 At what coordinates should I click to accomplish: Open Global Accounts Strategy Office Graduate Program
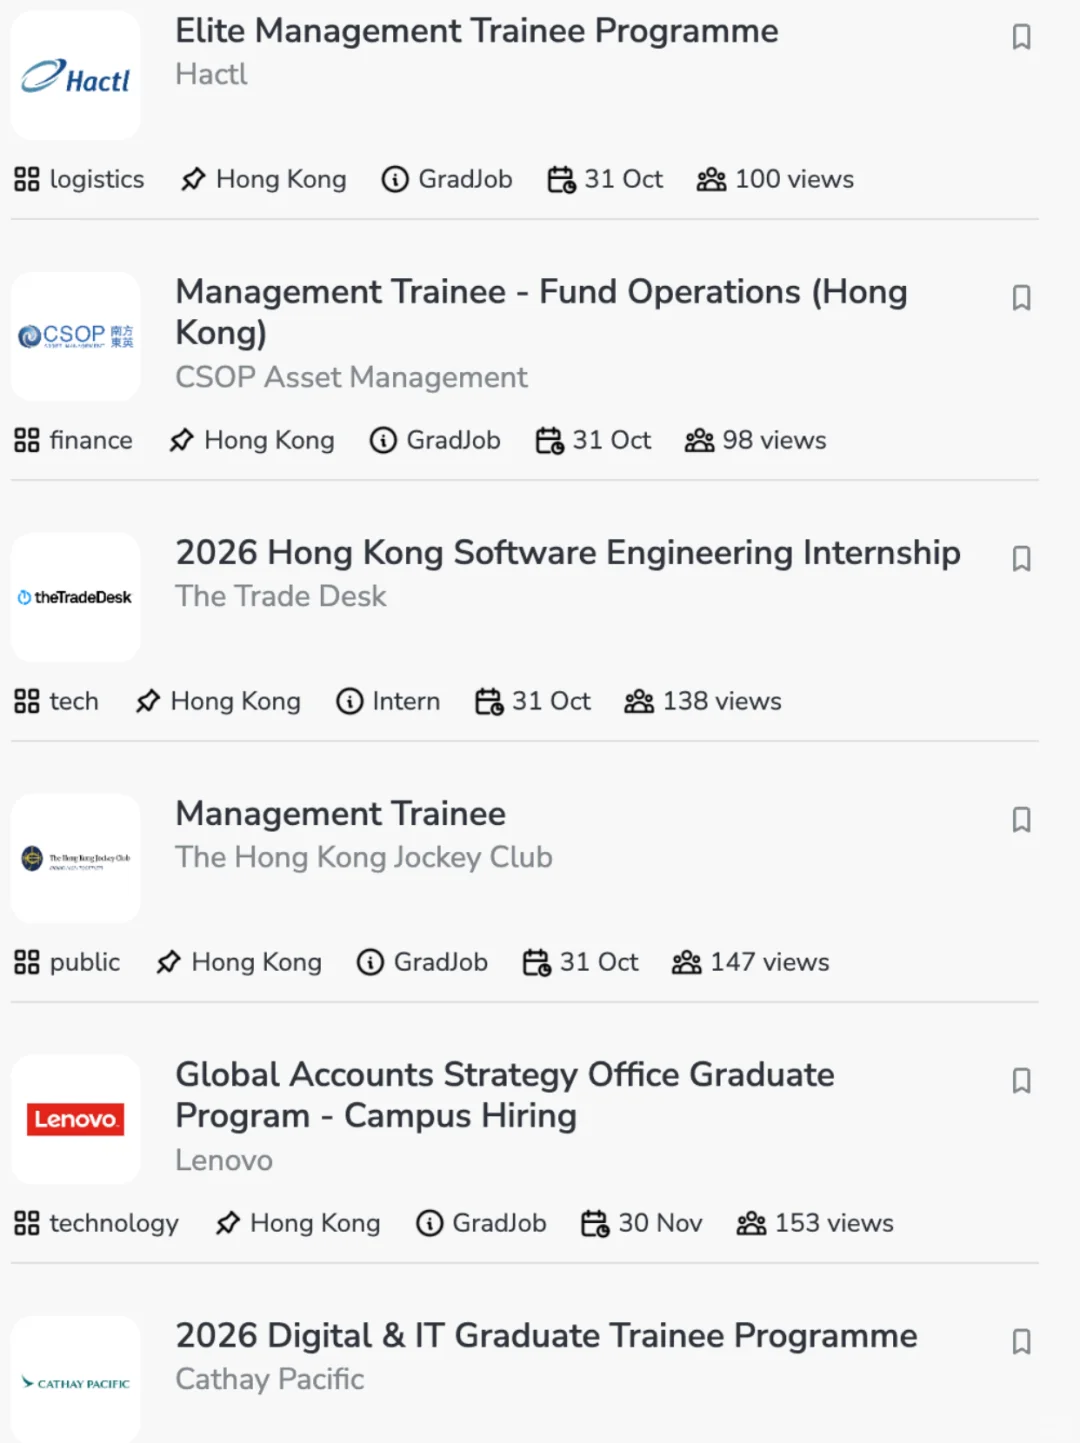click(x=505, y=1095)
